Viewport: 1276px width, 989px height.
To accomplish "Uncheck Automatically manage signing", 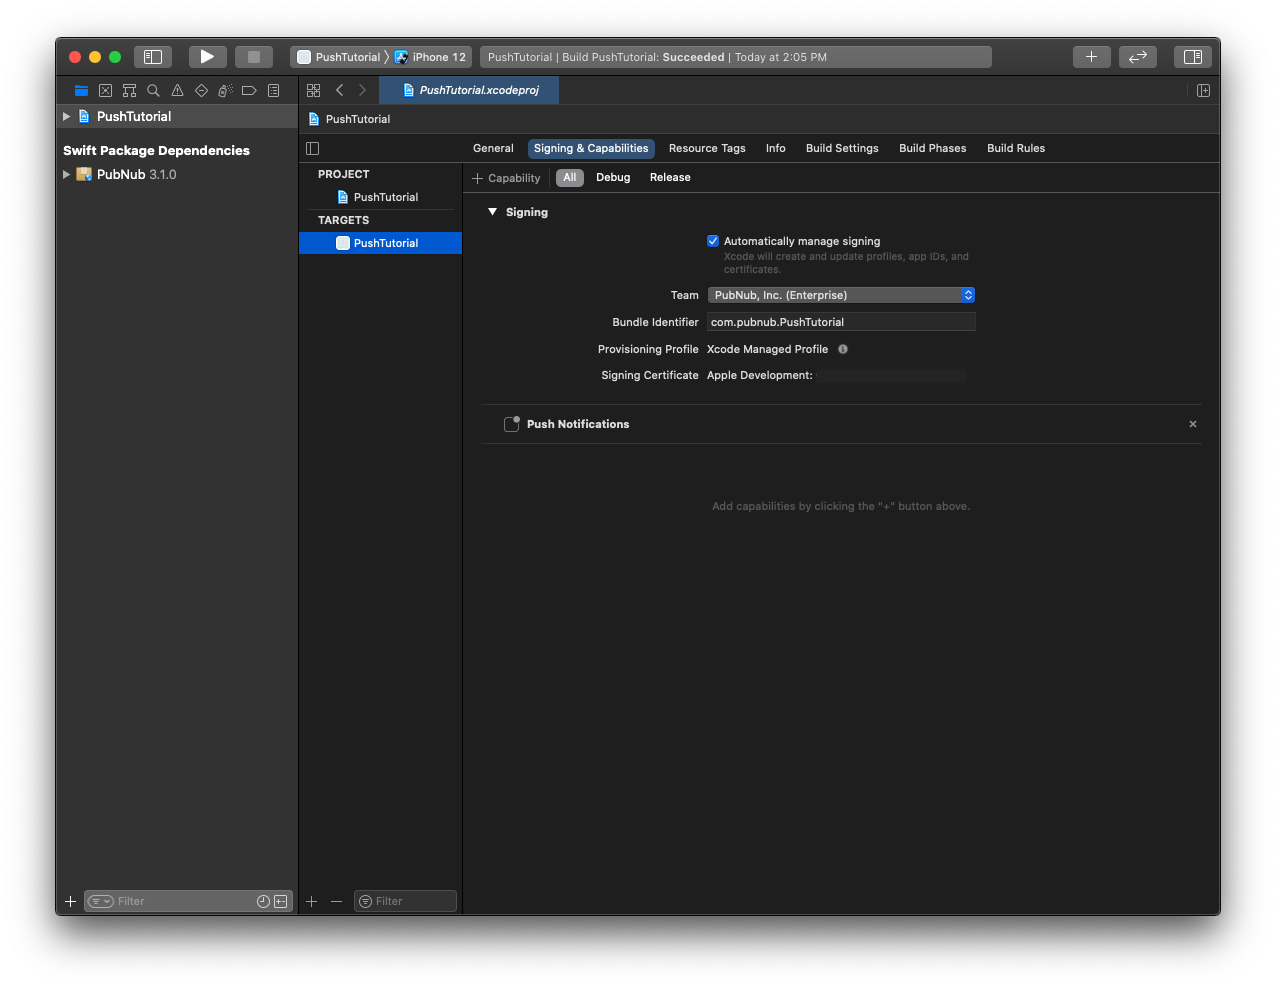I will [x=713, y=241].
